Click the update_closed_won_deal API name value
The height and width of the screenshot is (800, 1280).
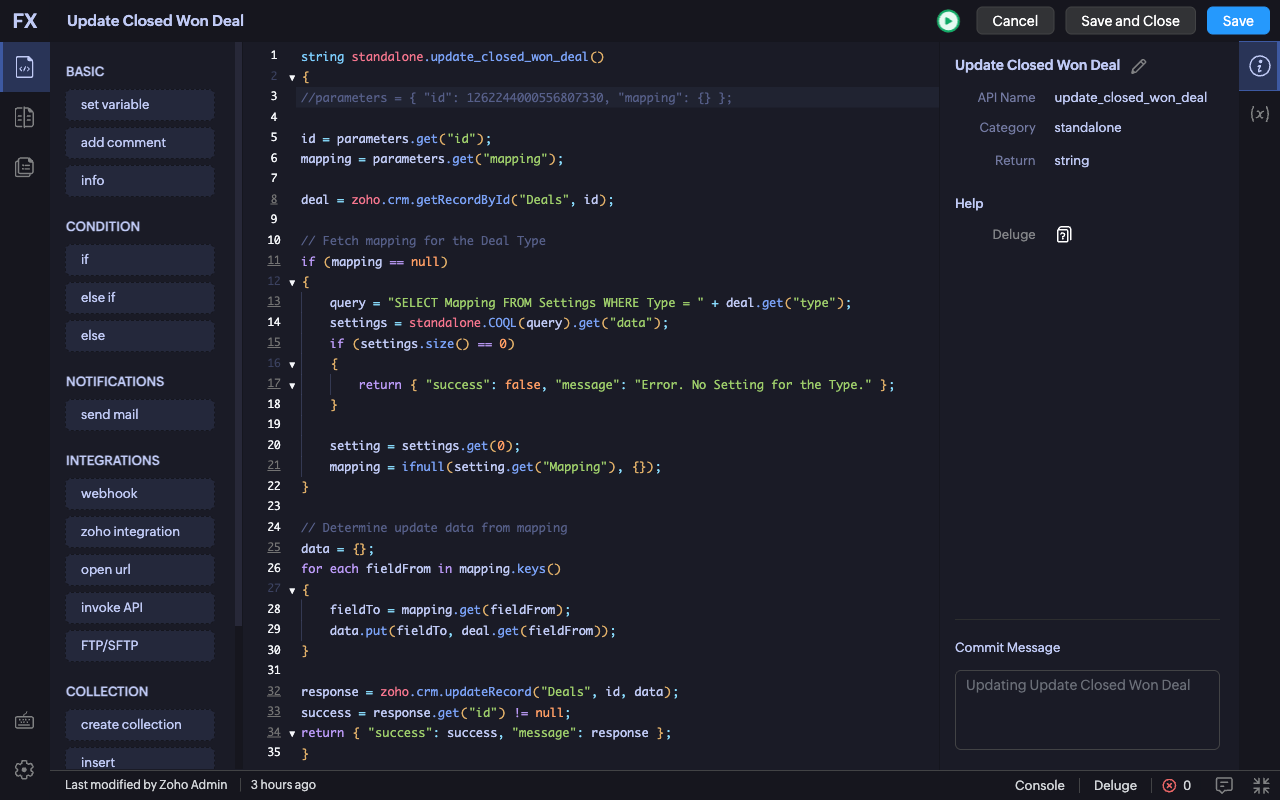click(1130, 98)
